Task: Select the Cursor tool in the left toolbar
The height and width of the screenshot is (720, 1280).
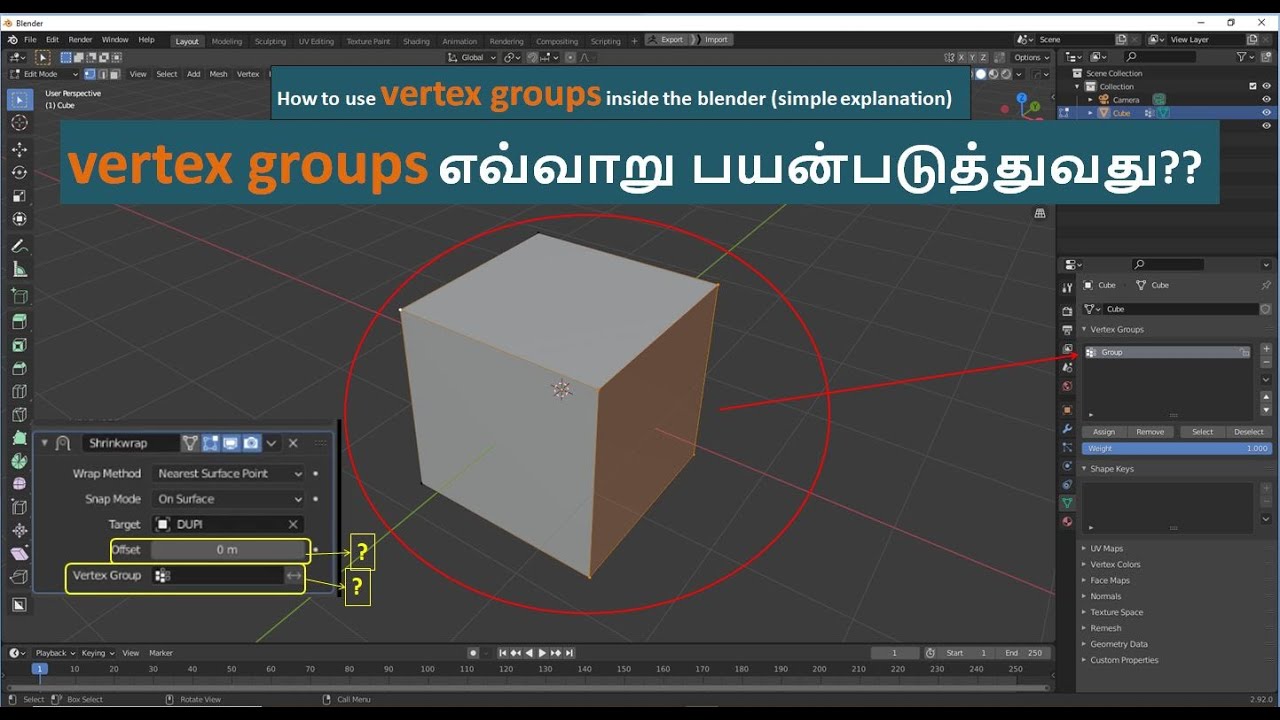Action: click(x=19, y=122)
